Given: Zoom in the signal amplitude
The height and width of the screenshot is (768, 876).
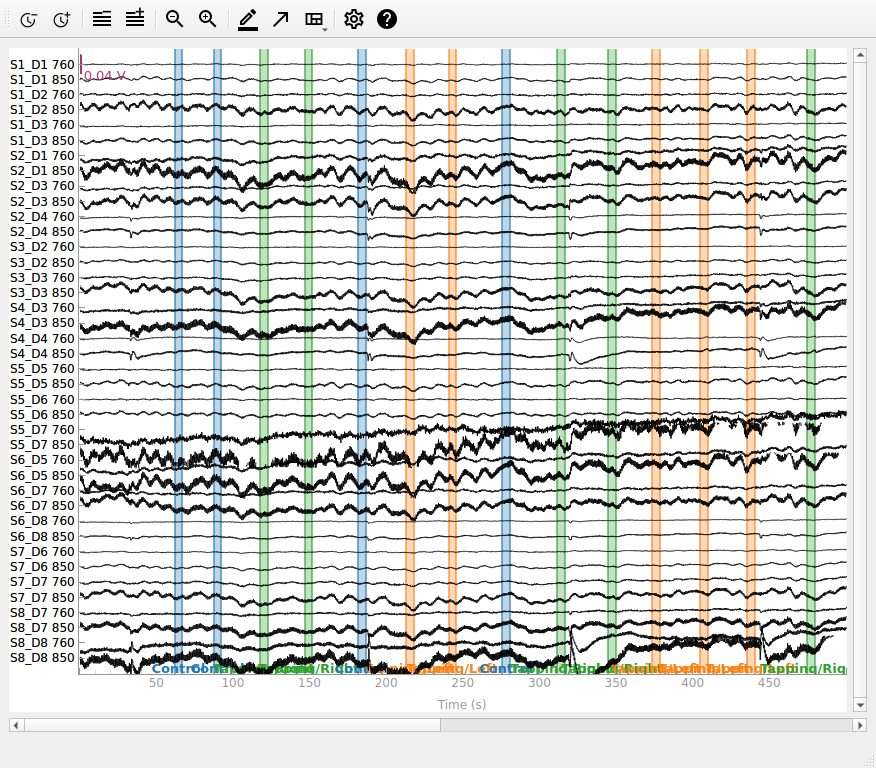Looking at the screenshot, I should pyautogui.click(x=208, y=20).
